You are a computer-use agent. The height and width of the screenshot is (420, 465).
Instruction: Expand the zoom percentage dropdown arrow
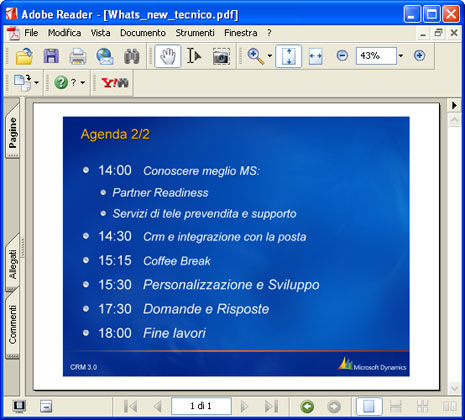pyautogui.click(x=401, y=56)
